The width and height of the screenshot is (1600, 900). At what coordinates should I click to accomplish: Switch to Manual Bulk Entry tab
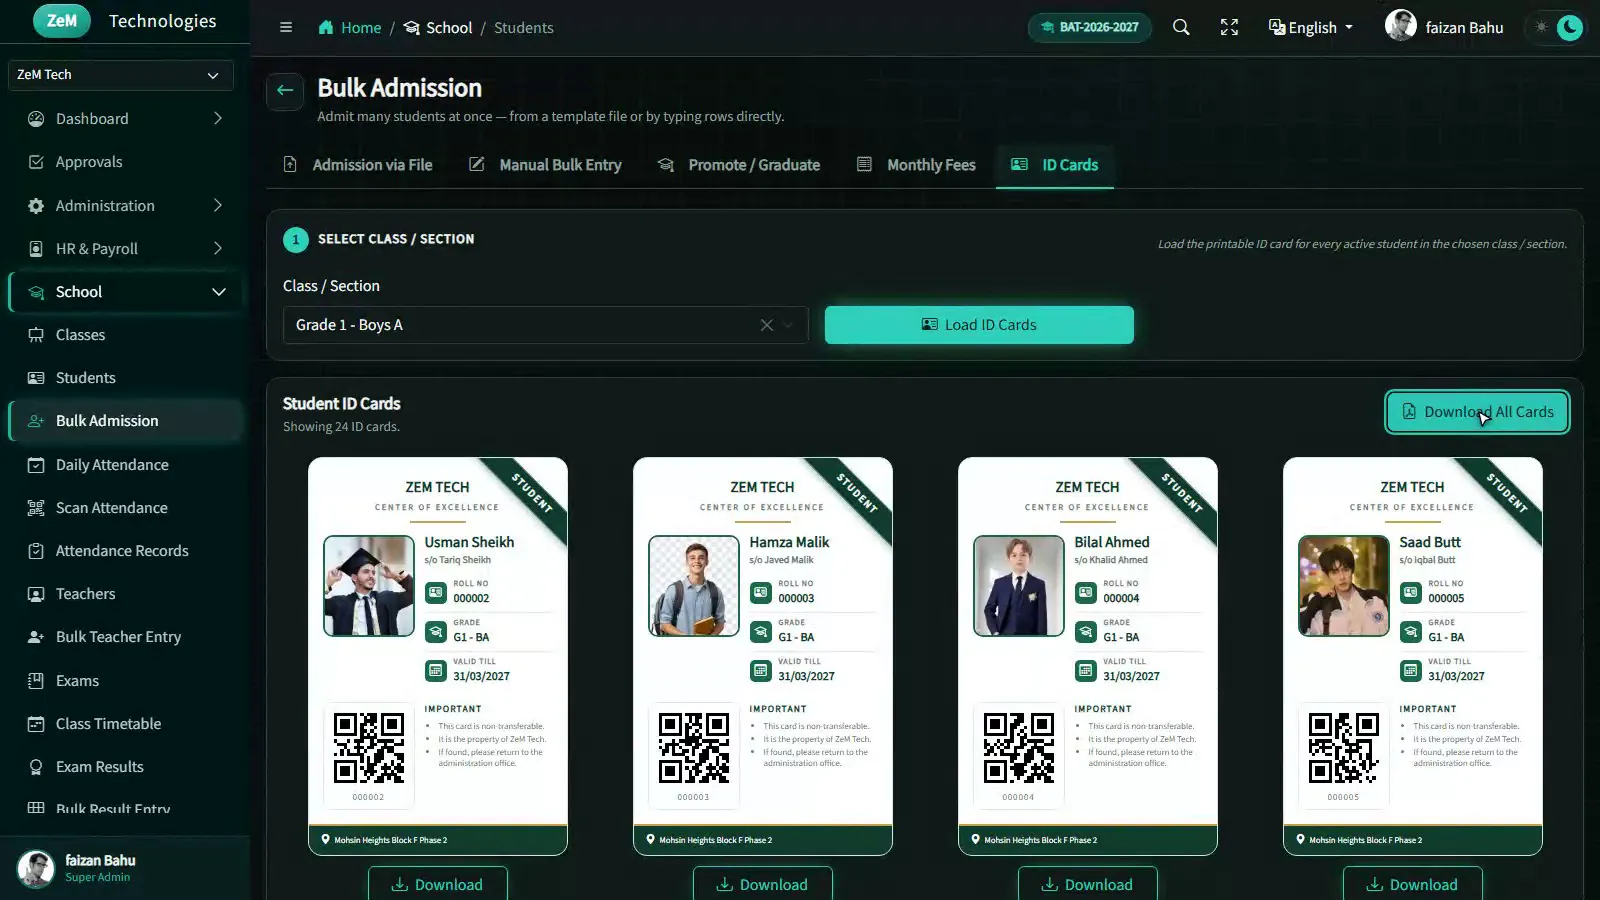(545, 165)
